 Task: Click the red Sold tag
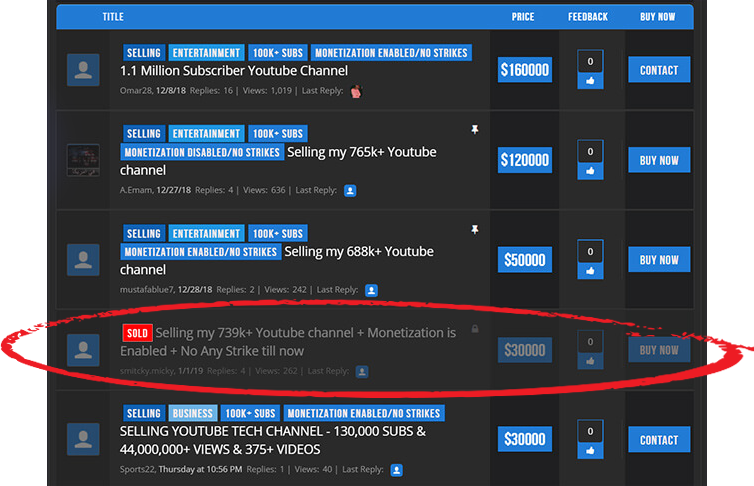pyautogui.click(x=137, y=333)
